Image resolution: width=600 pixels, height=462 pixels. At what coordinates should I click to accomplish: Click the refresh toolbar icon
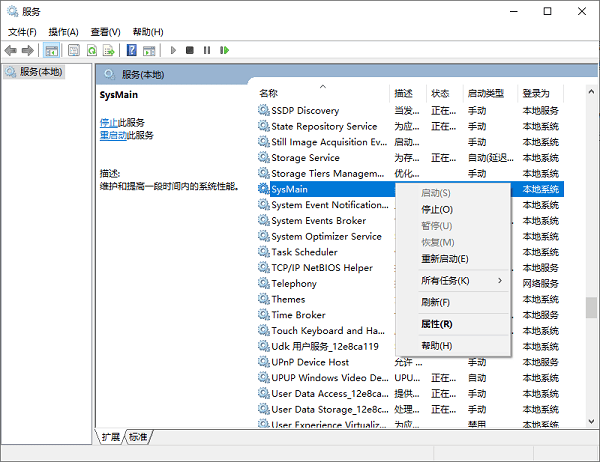[x=92, y=50]
